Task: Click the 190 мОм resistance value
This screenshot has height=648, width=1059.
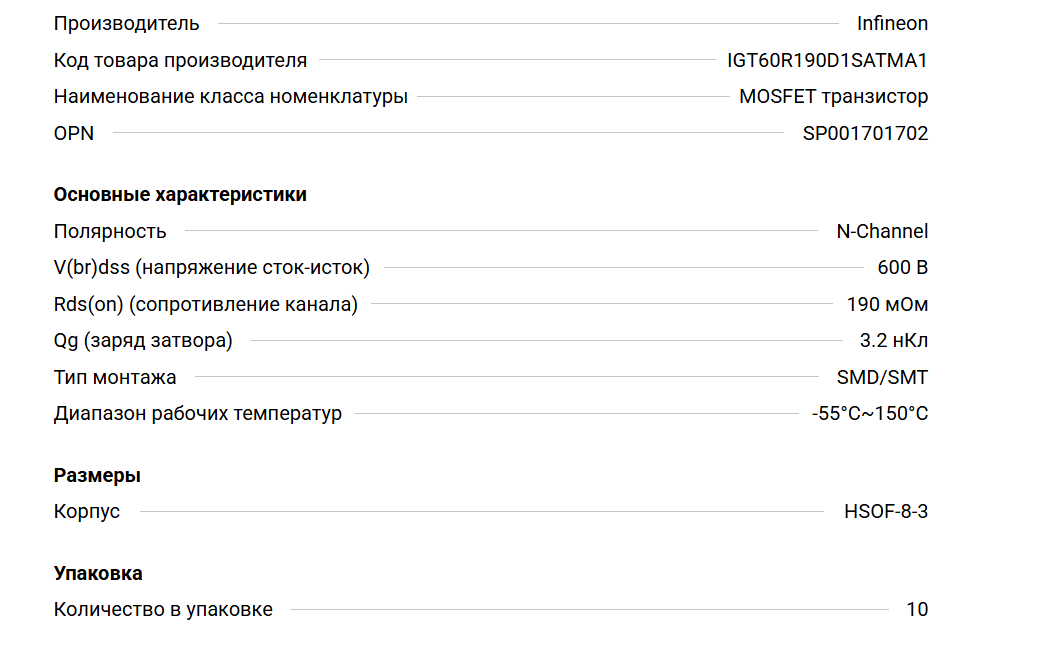Action: click(886, 305)
